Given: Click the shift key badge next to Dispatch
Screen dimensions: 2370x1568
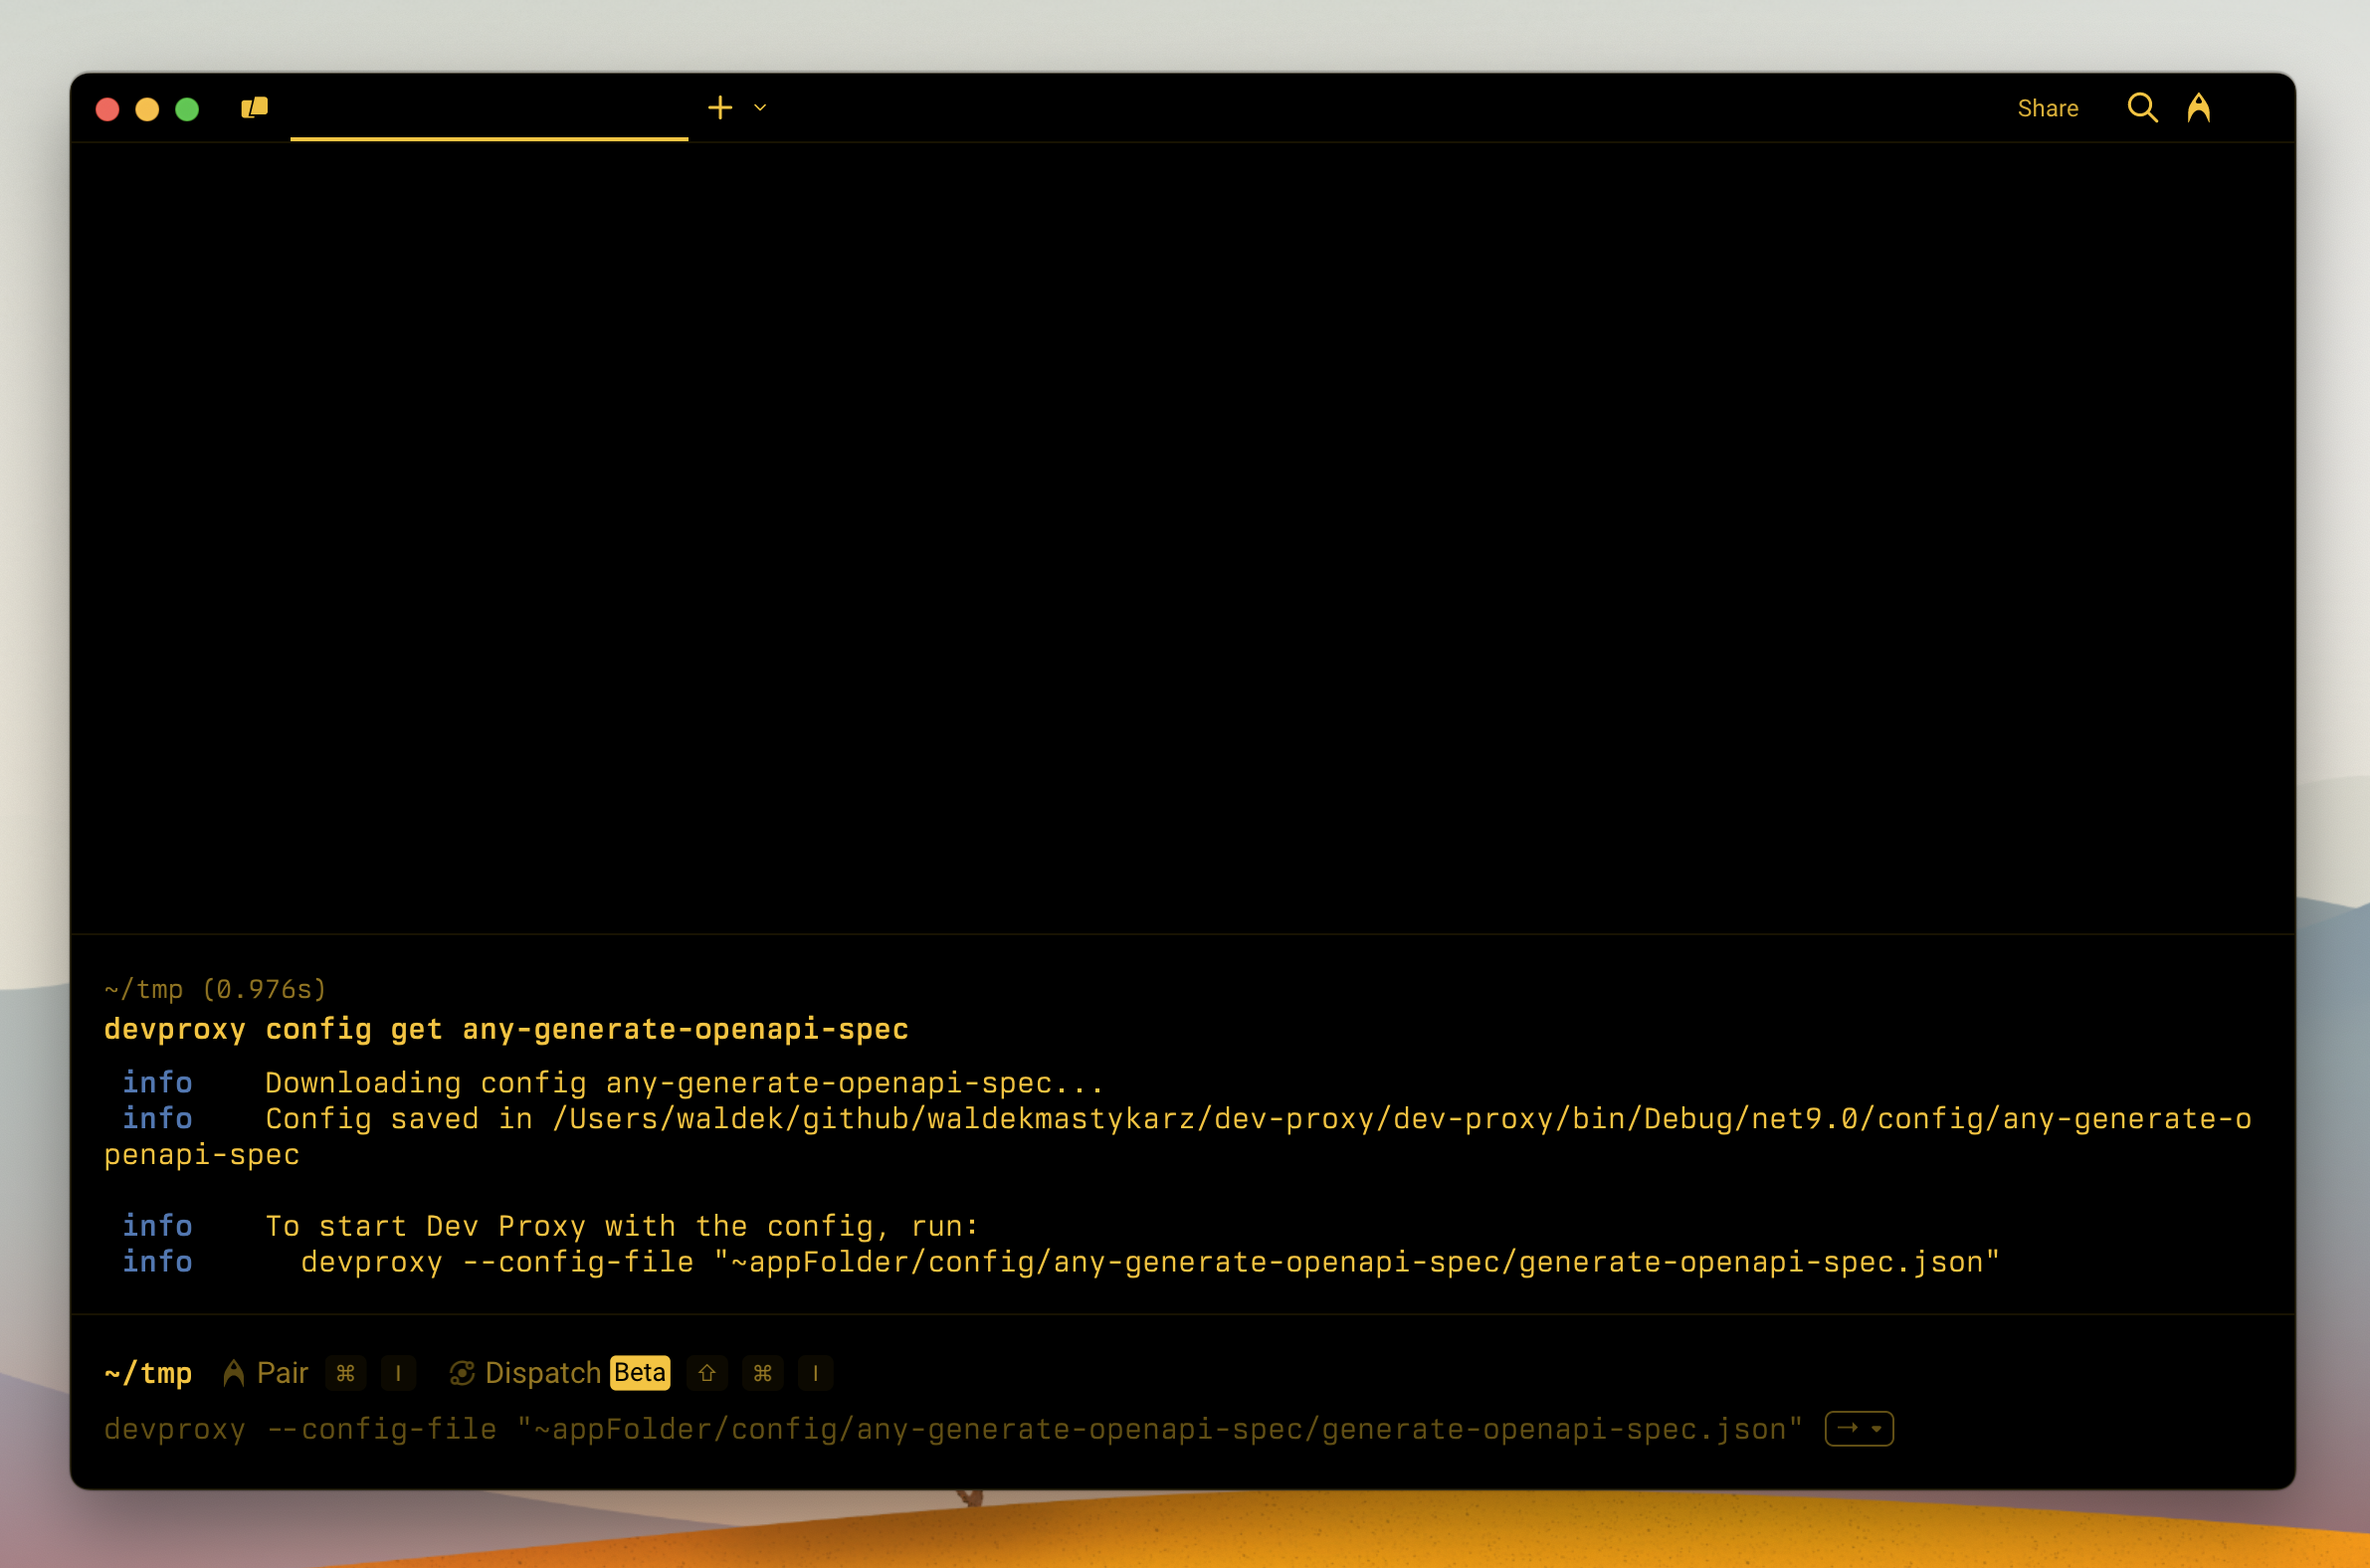Looking at the screenshot, I should click(x=707, y=1373).
